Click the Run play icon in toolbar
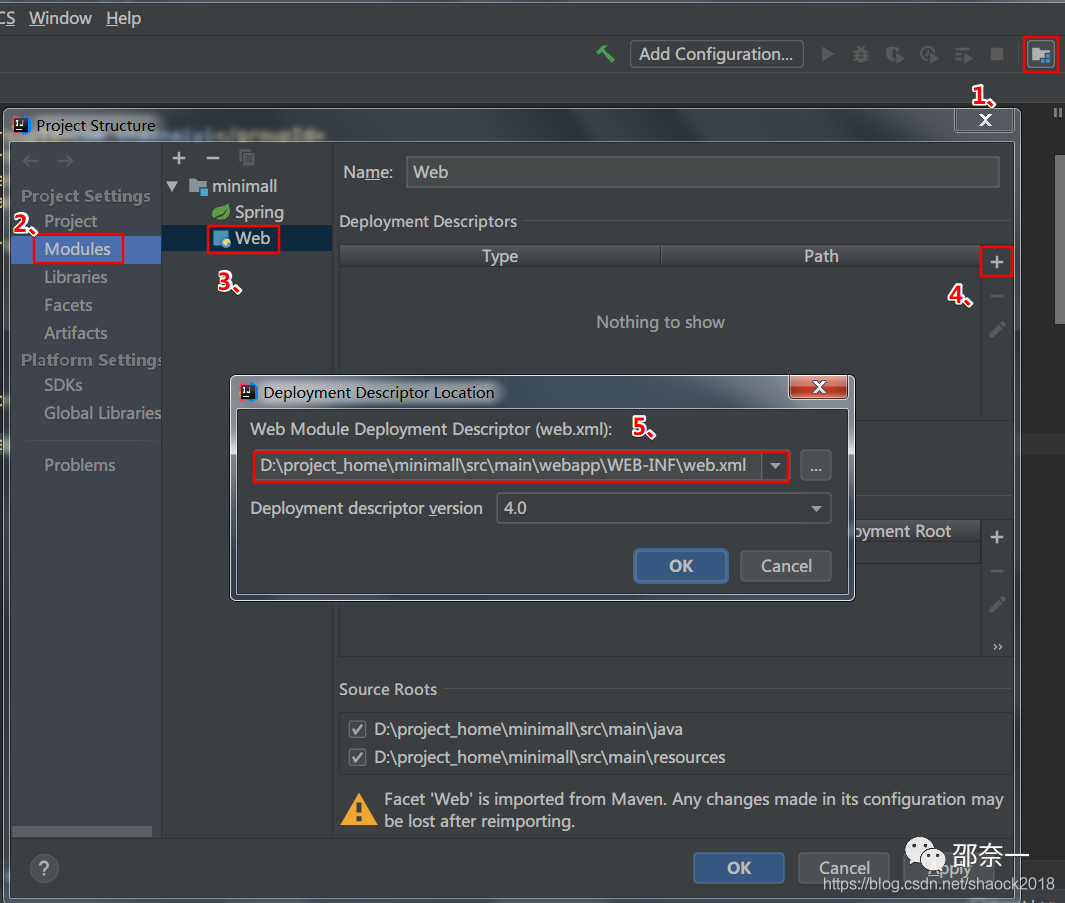Image resolution: width=1065 pixels, height=903 pixels. [x=827, y=54]
